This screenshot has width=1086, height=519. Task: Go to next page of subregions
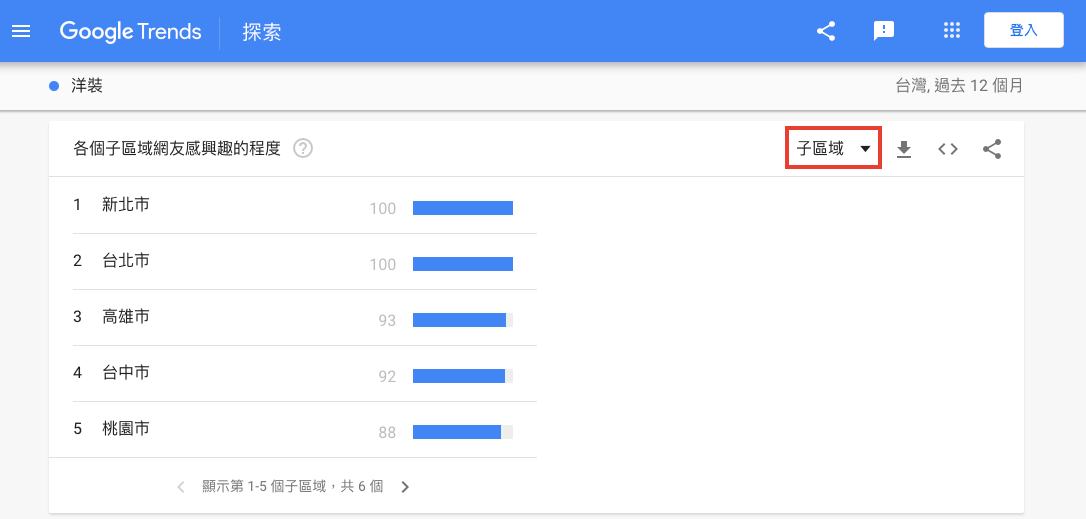point(405,487)
